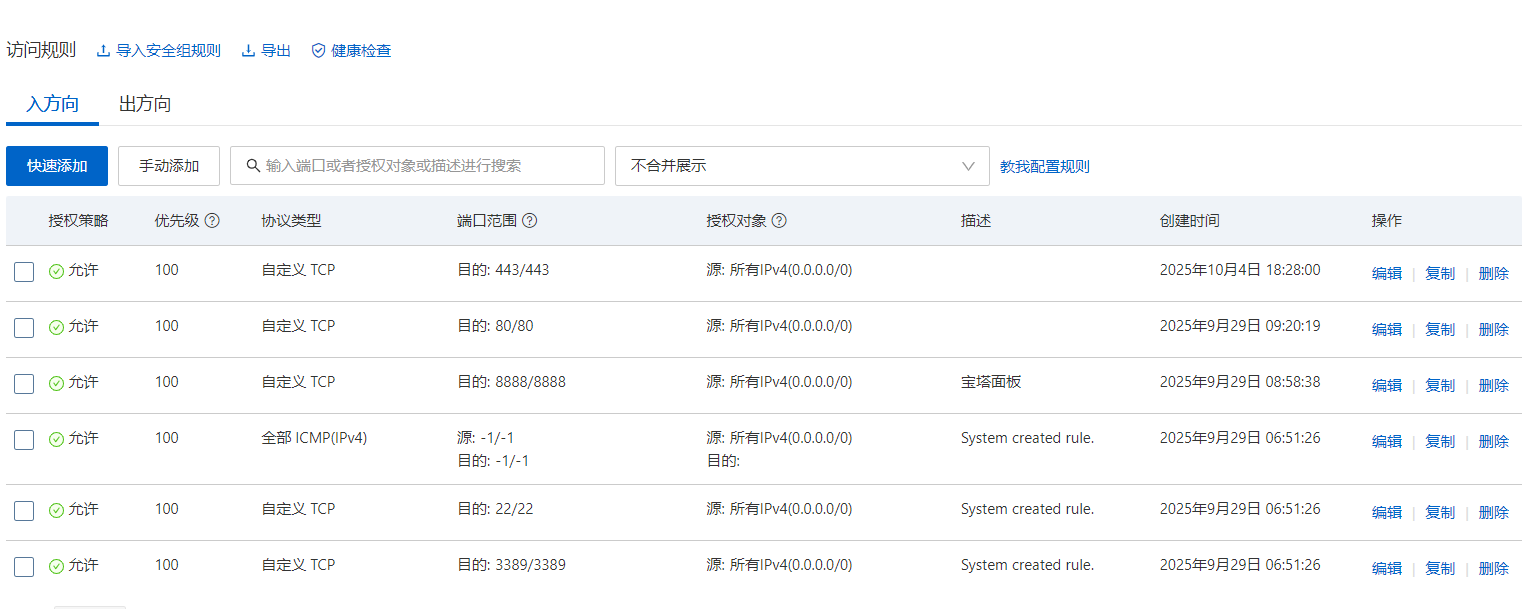The height and width of the screenshot is (609, 1534).
Task: Select the 入方向 inbound tab
Action: [53, 104]
